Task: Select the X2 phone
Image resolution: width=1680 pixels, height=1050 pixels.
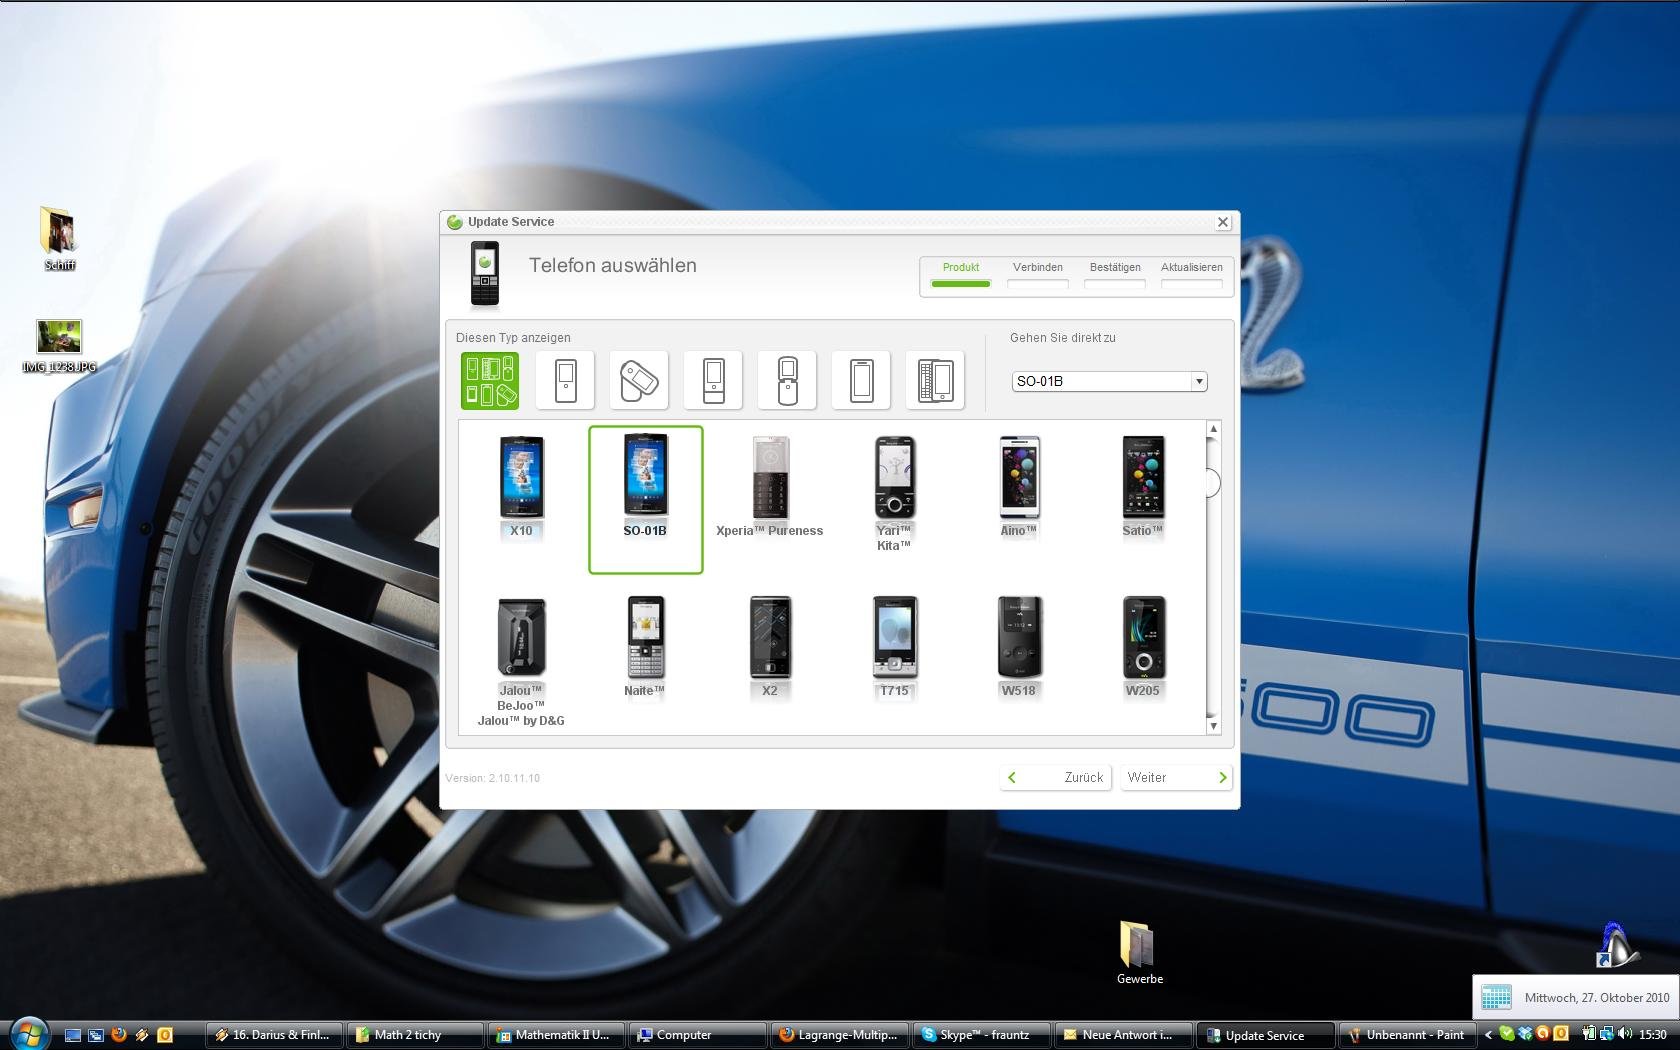Action: click(x=770, y=647)
